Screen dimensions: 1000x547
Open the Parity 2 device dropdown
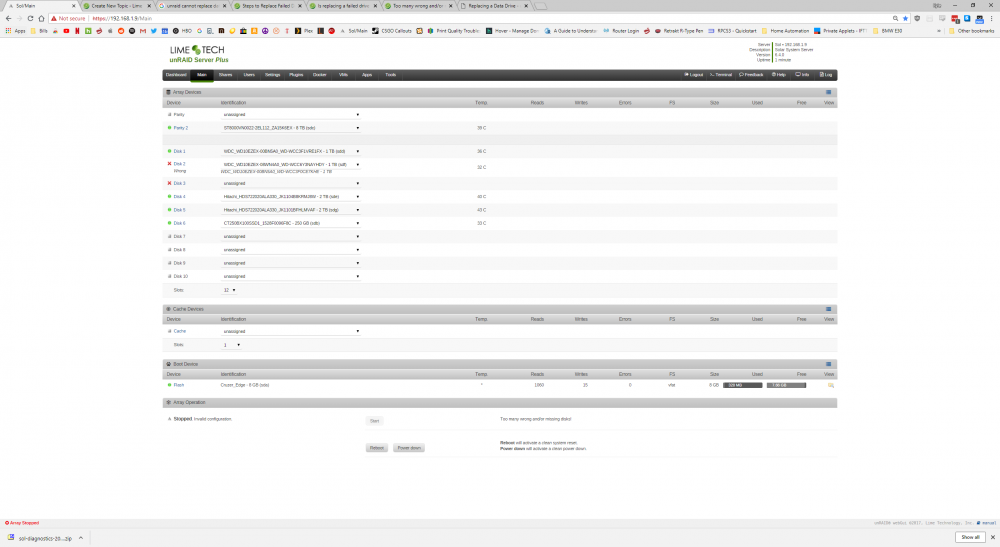coord(291,128)
